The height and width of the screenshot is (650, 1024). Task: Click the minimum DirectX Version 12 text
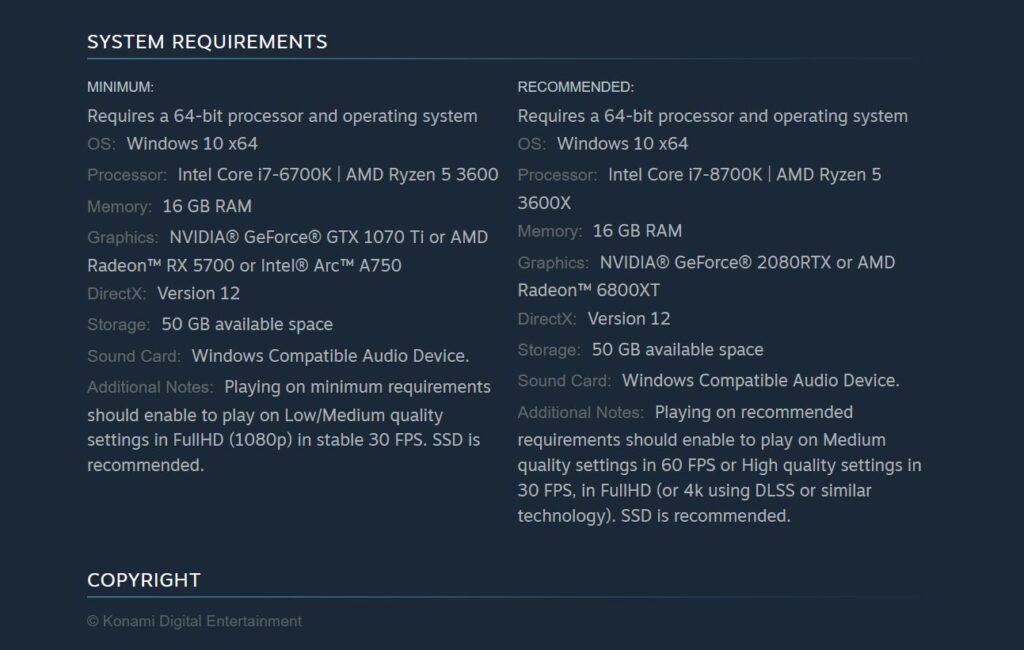click(x=200, y=293)
